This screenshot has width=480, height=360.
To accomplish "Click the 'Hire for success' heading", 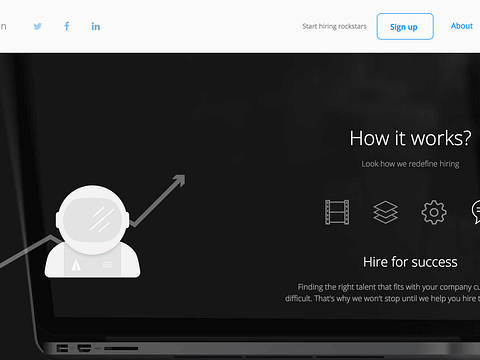I will coord(410,262).
